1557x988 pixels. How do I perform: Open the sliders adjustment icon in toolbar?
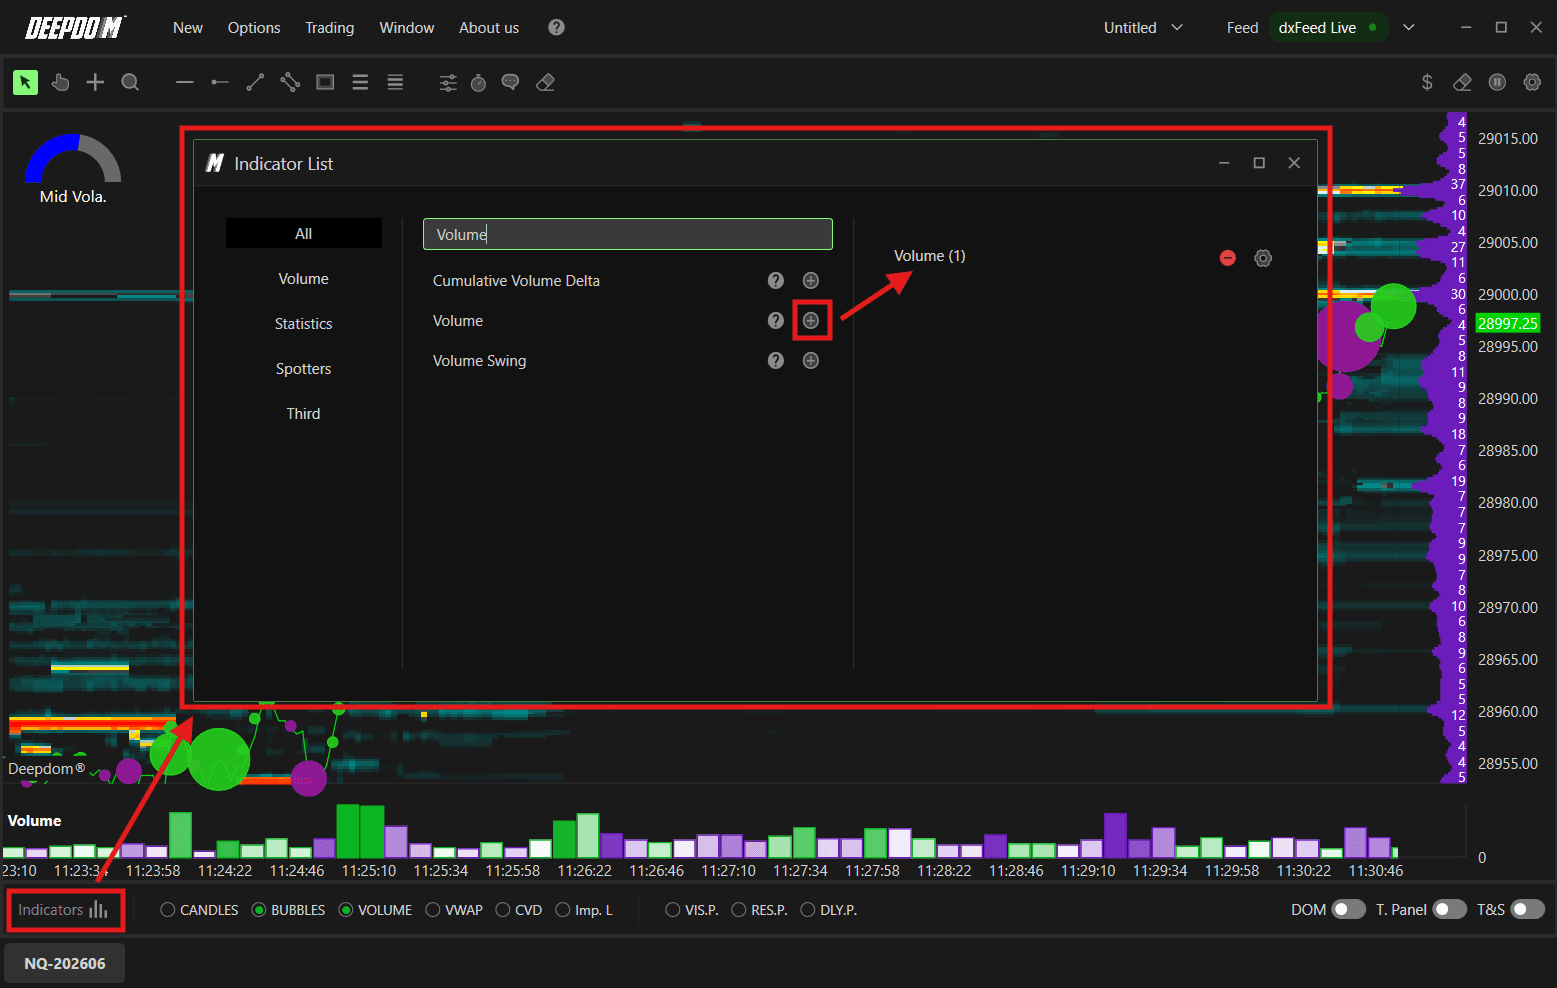pos(448,83)
